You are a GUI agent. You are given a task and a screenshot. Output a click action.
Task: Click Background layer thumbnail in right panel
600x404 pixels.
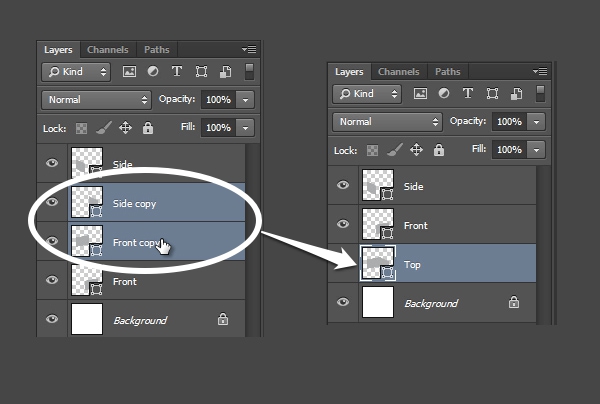point(378,302)
